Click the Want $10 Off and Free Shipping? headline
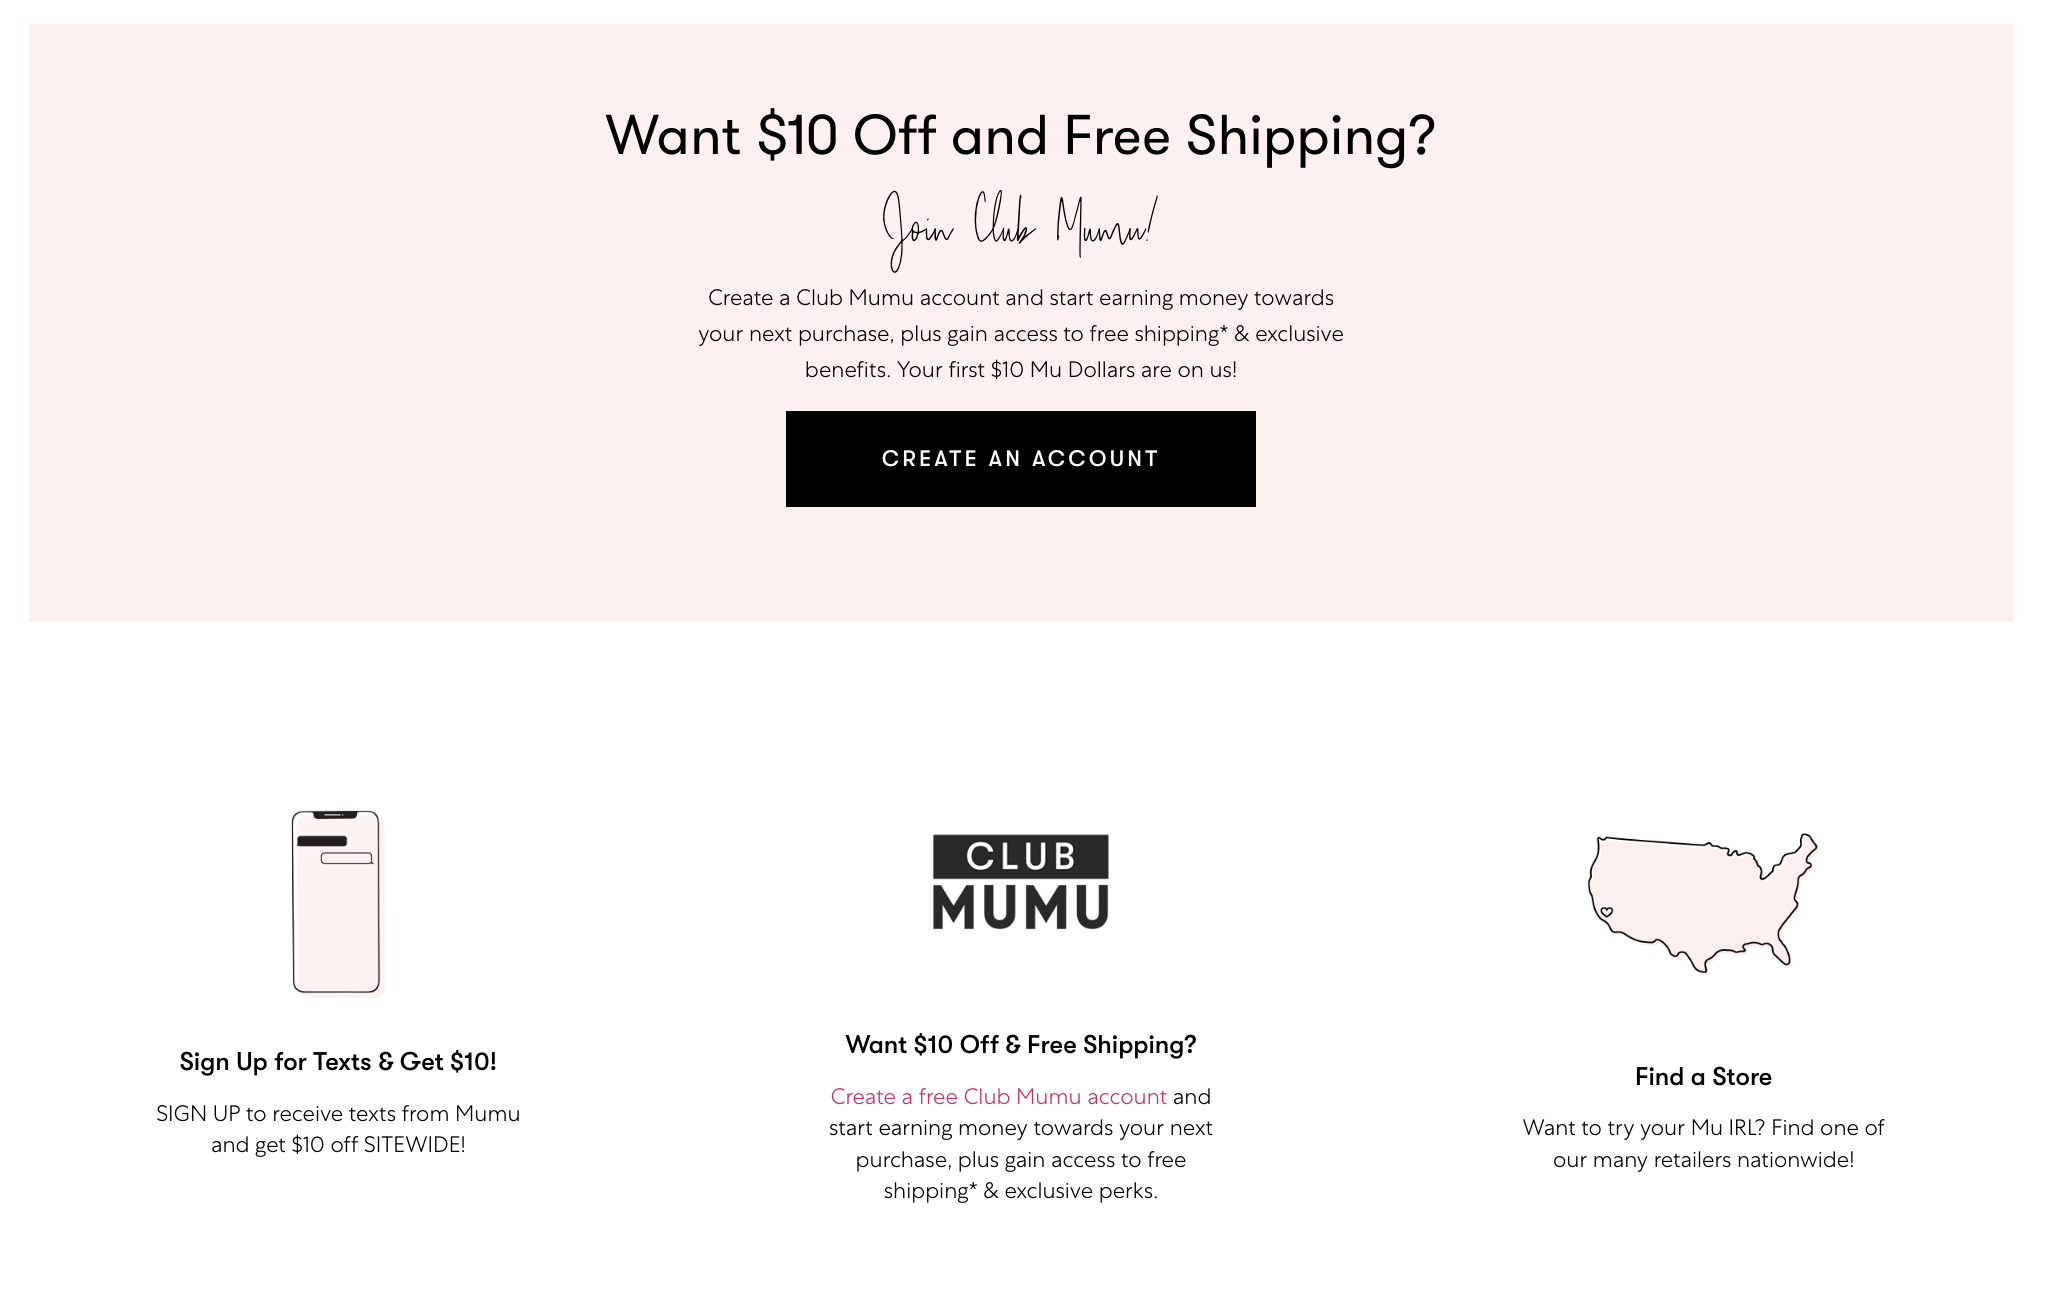The image size is (2046, 1294). click(1021, 135)
